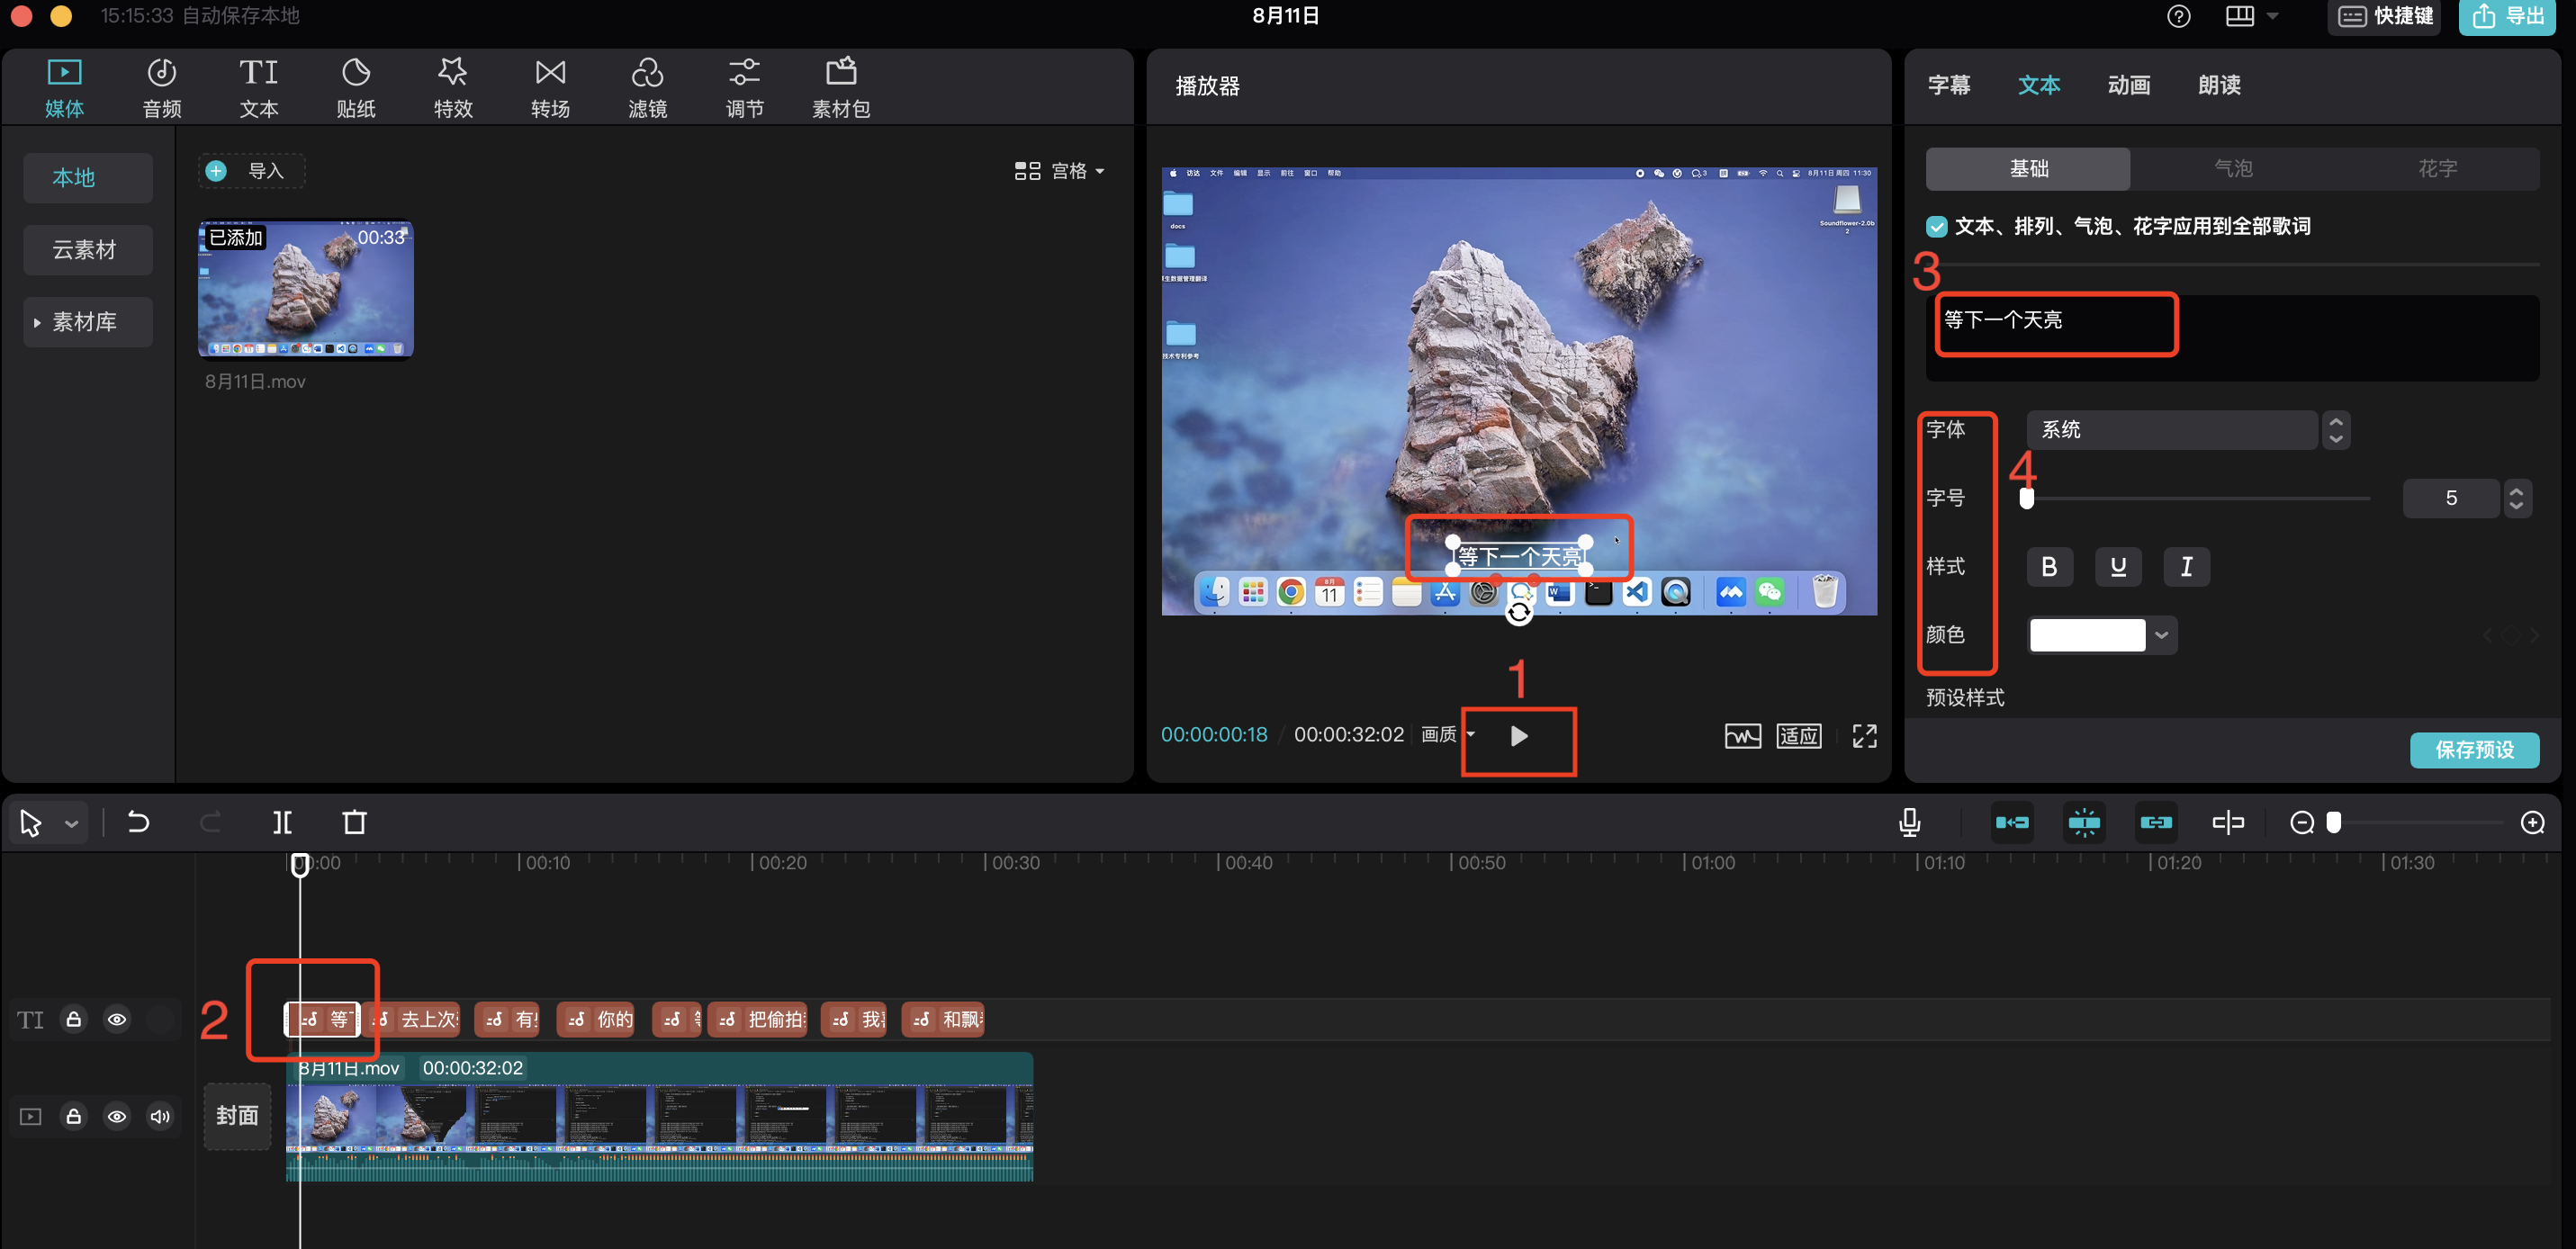Screen dimensions: 2576x1249
Task: Click the 导出 export button
Action: point(2508,17)
